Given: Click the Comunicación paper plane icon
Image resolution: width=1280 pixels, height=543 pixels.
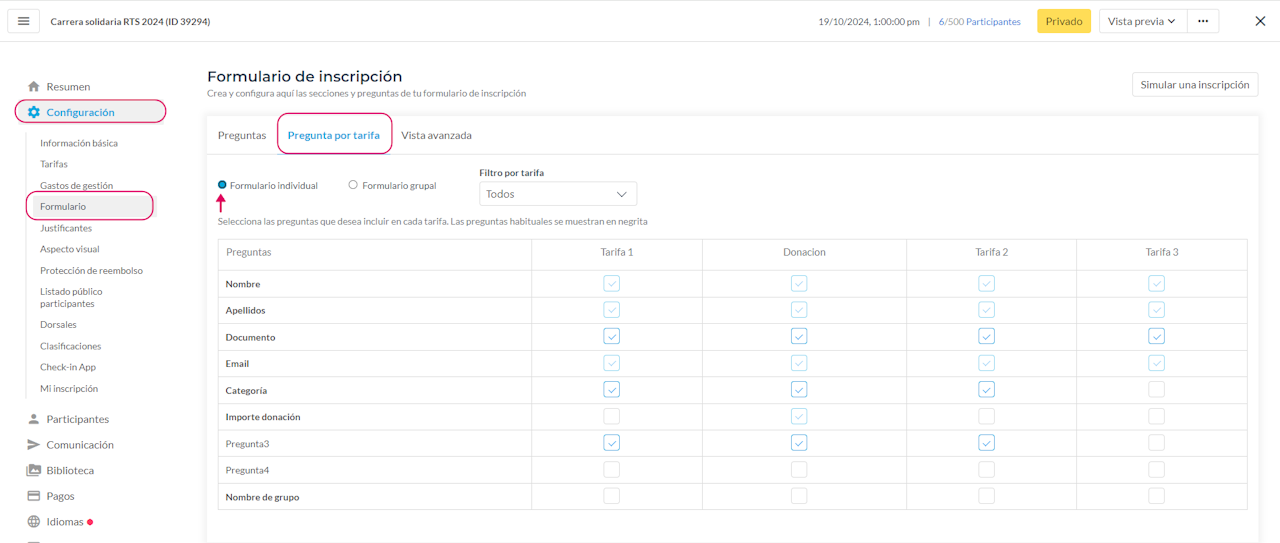Looking at the screenshot, I should 34,445.
